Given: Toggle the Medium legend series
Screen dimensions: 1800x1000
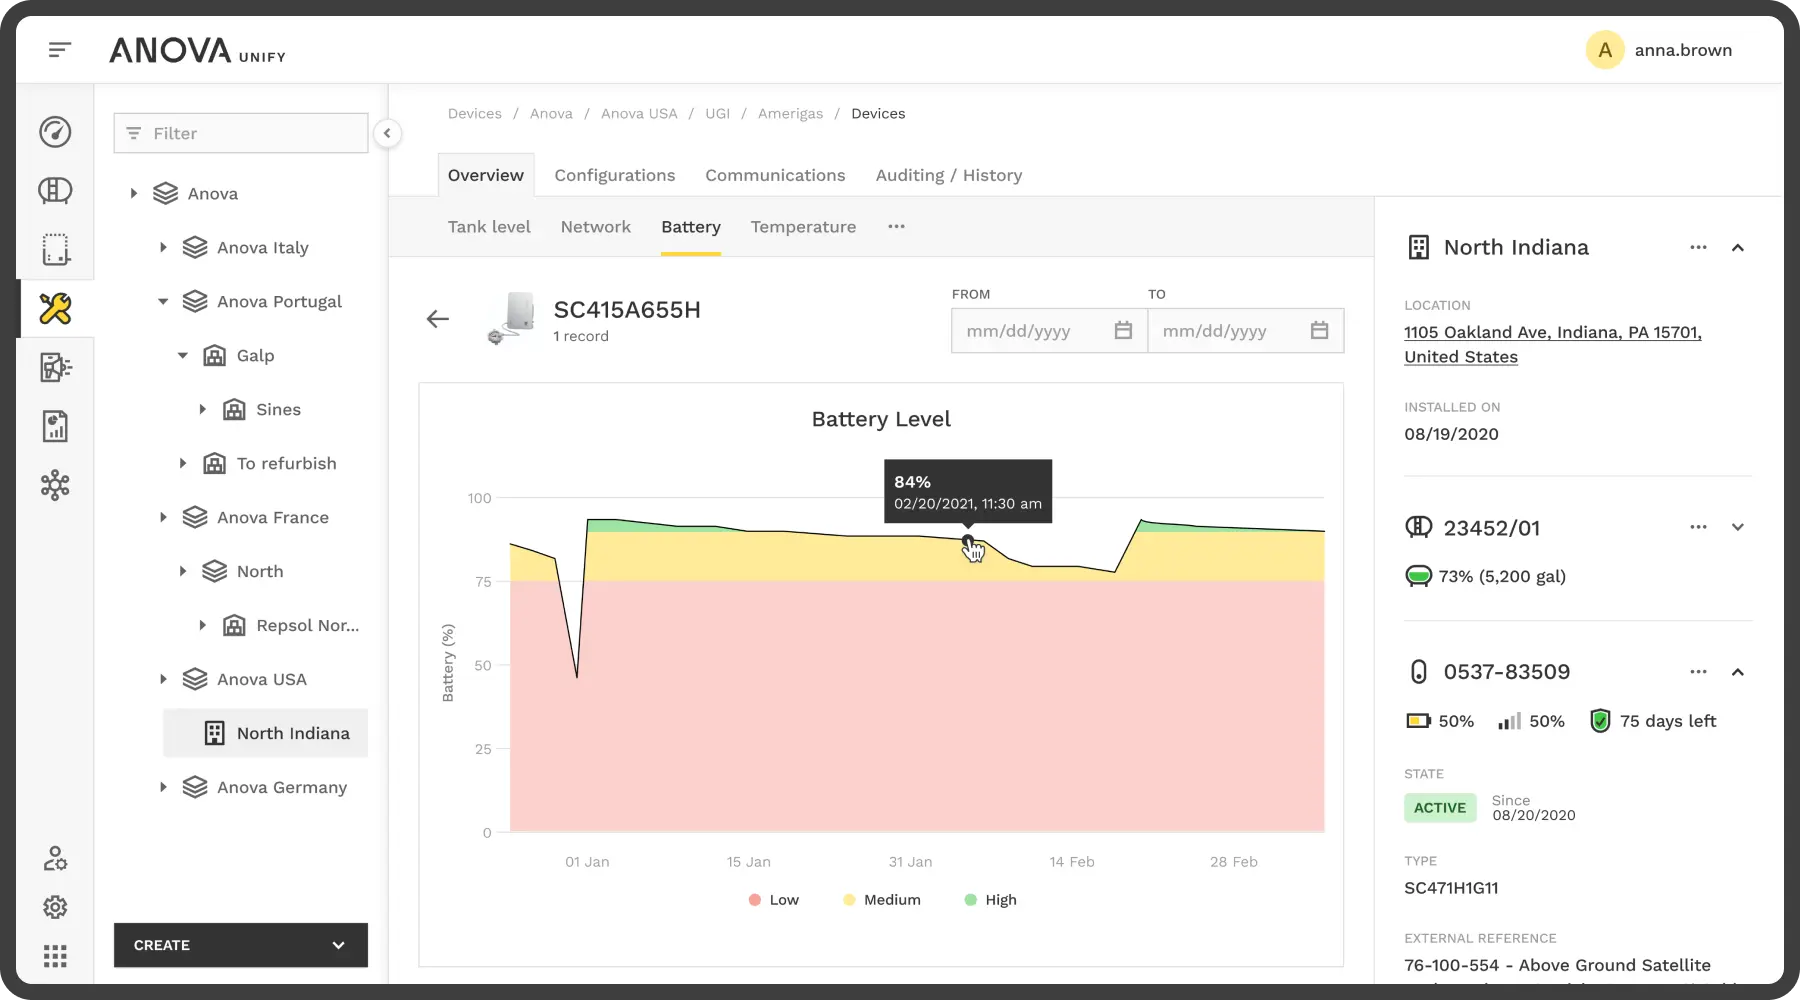Looking at the screenshot, I should point(881,900).
